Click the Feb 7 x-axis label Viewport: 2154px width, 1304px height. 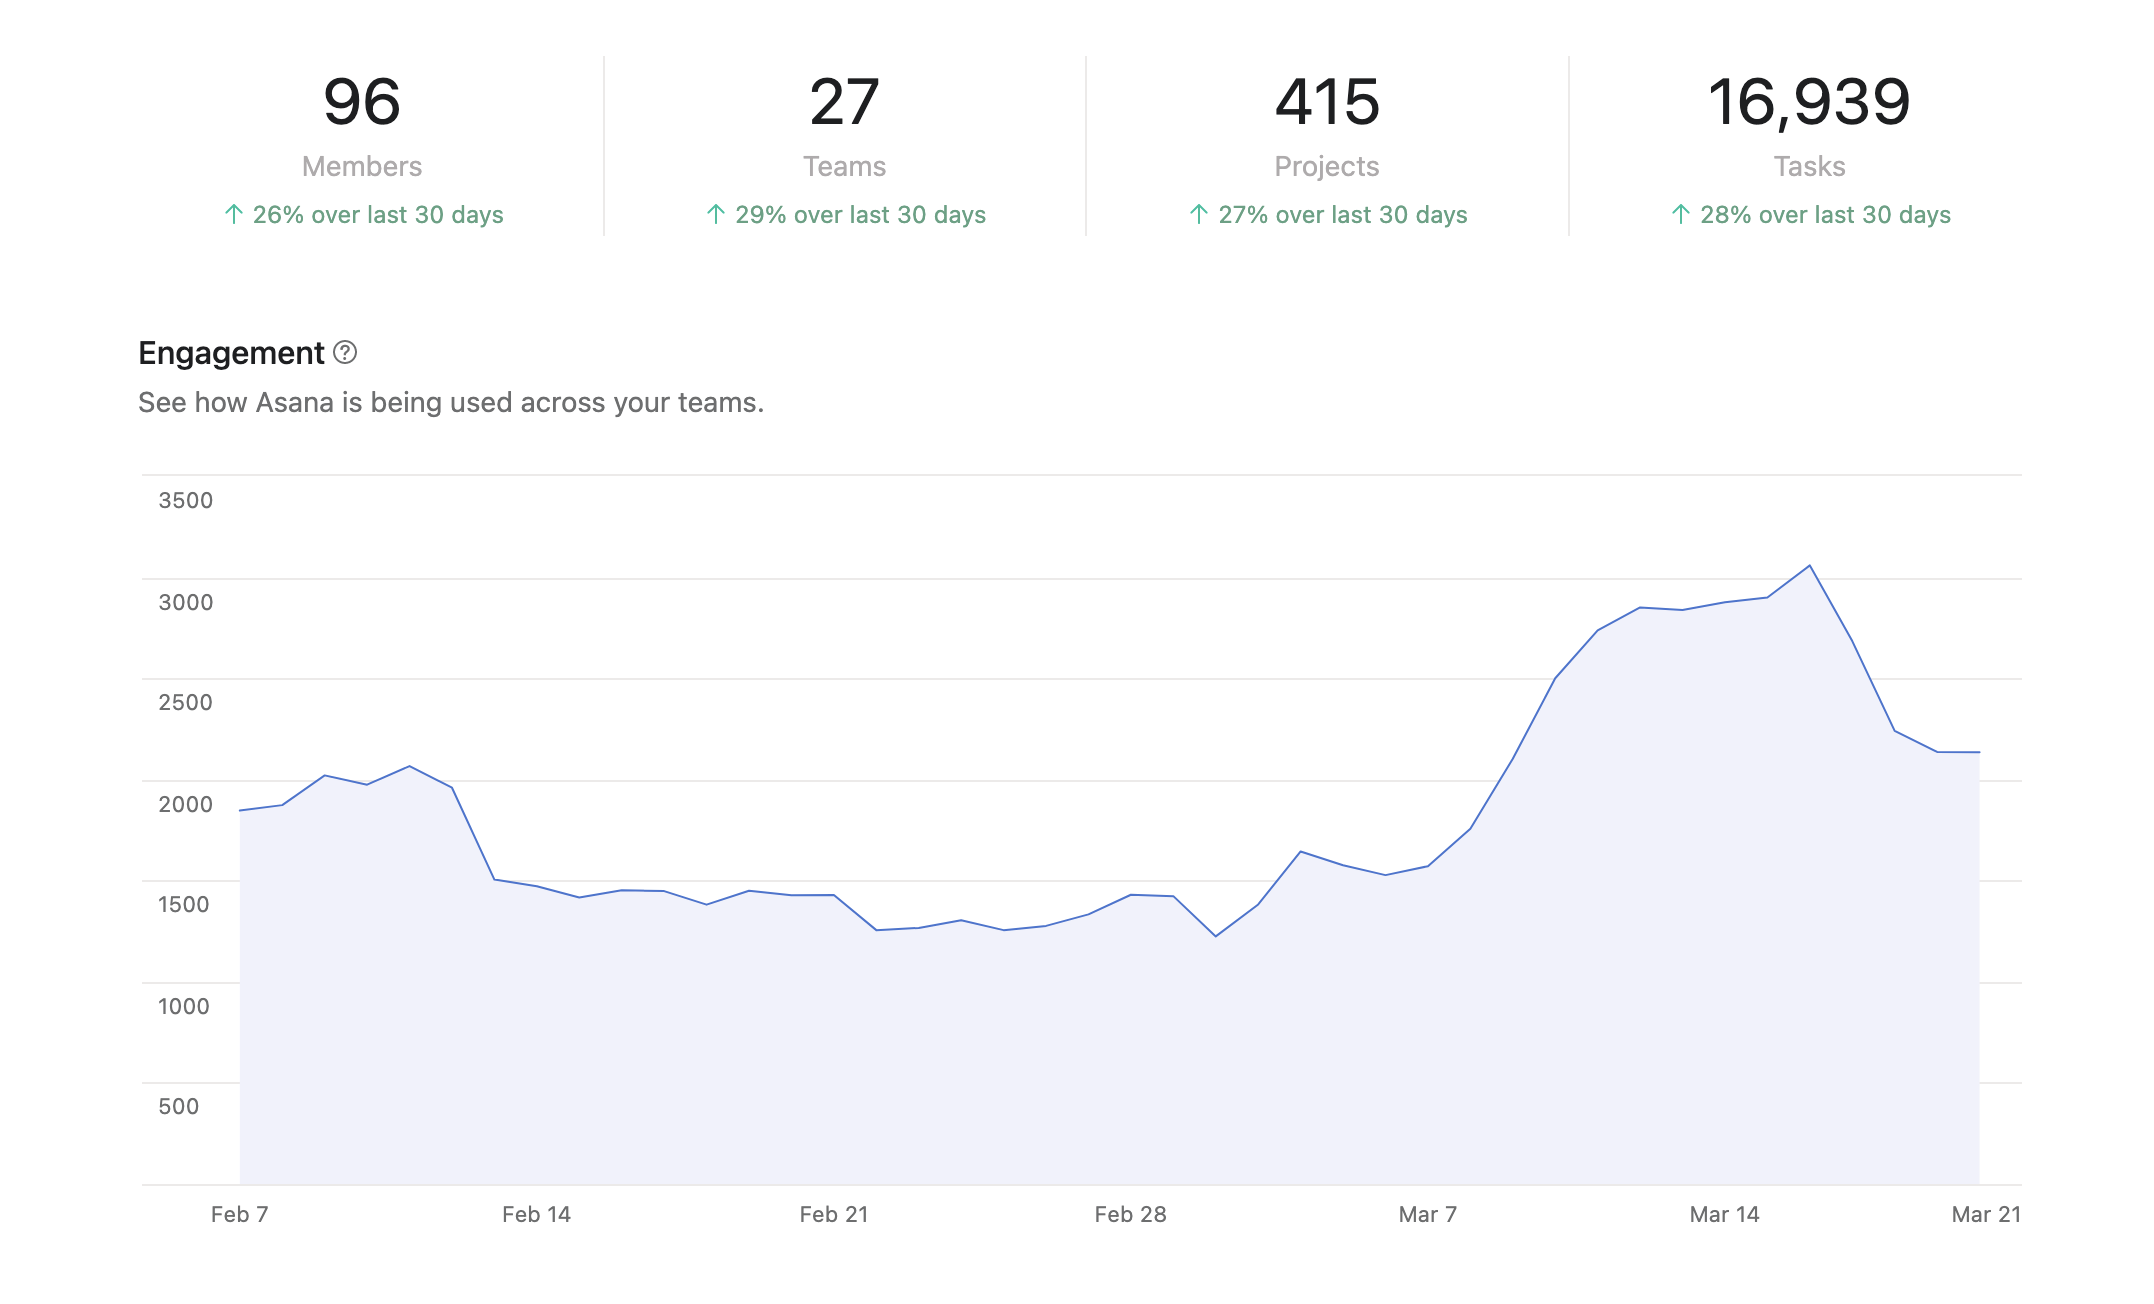[240, 1215]
